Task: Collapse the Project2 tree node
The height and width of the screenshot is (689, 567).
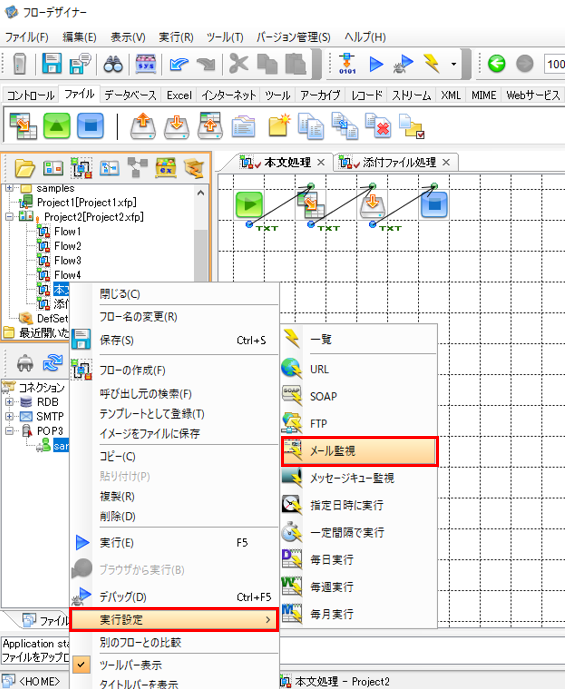Action: click(x=9, y=217)
